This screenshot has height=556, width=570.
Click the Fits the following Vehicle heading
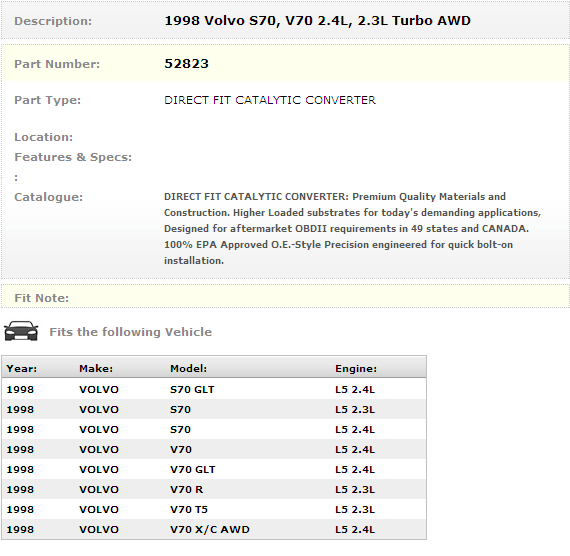(131, 332)
